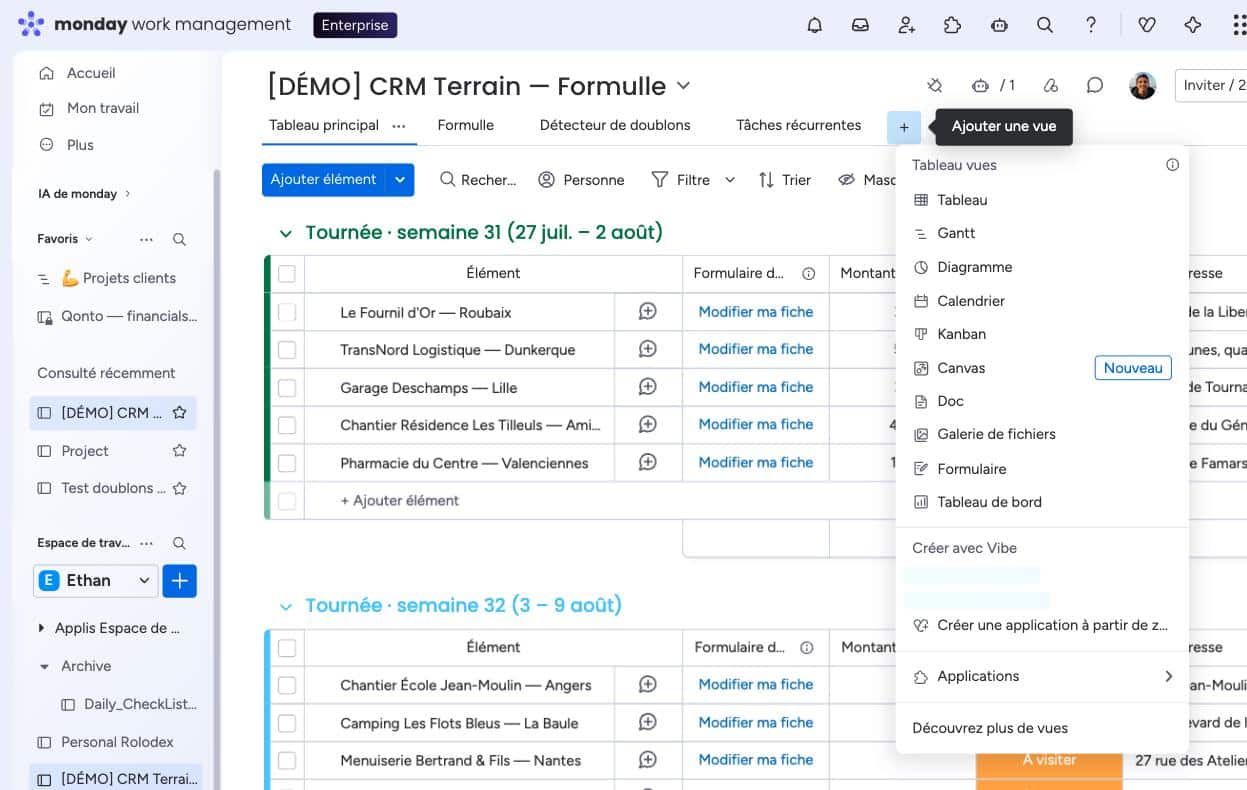
Task: Switch to Tâches récurrentes tab
Action: [x=798, y=125]
